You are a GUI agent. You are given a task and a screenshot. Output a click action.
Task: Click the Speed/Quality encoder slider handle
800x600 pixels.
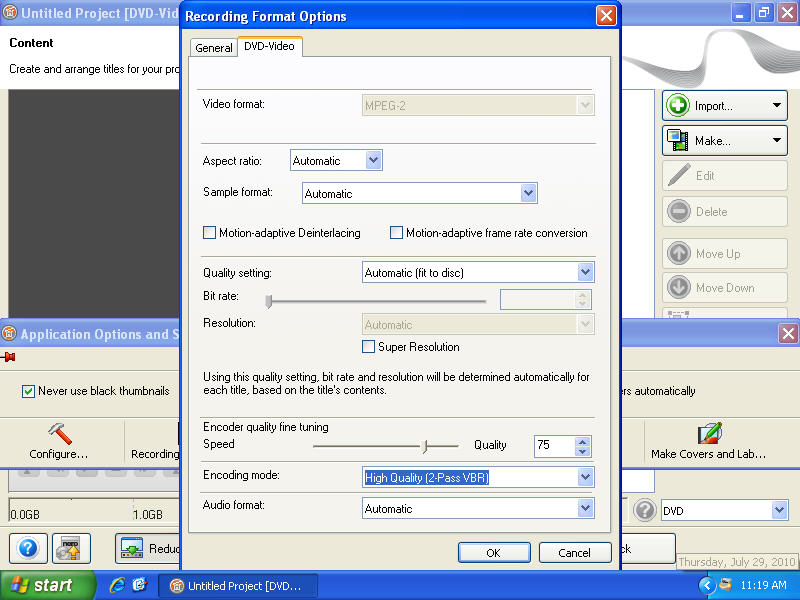pos(424,446)
